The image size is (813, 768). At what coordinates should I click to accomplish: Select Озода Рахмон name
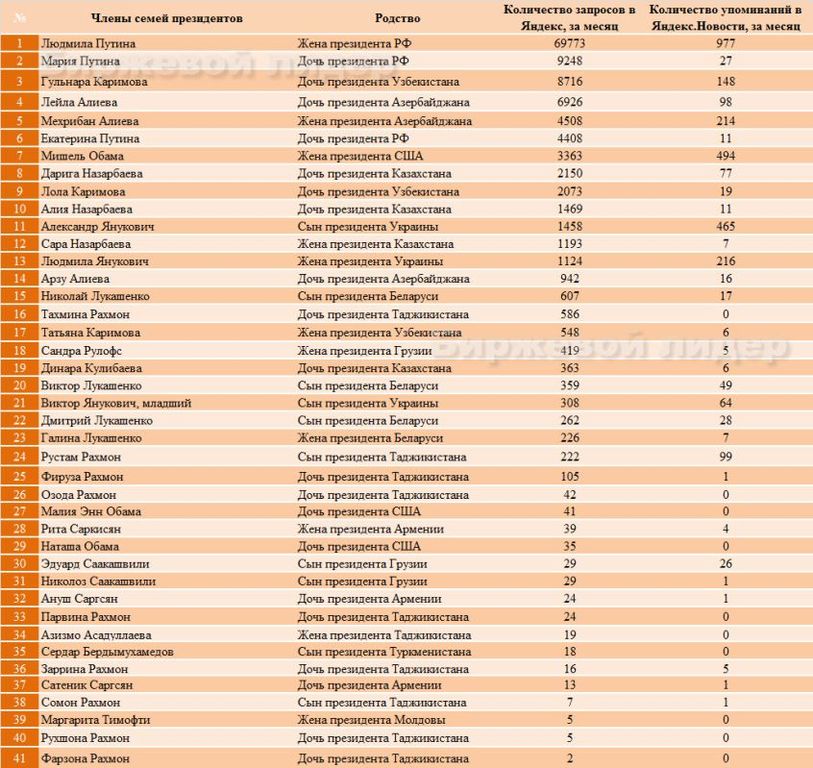pyautogui.click(x=79, y=495)
